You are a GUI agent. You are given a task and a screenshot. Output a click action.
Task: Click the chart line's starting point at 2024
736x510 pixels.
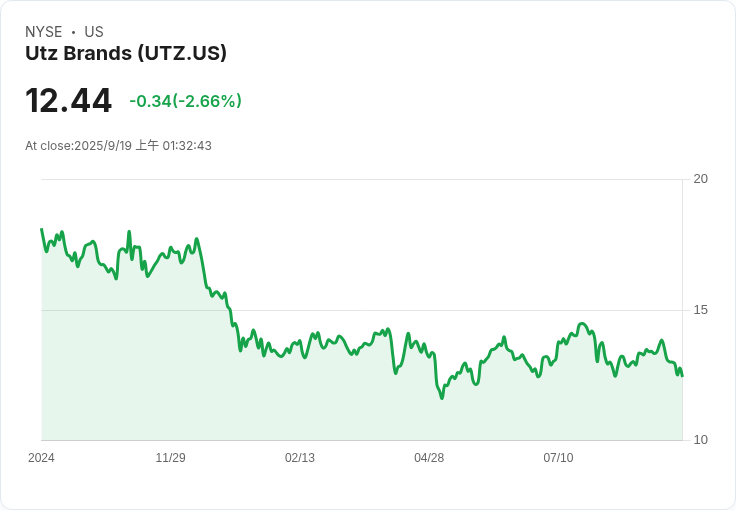(41, 229)
